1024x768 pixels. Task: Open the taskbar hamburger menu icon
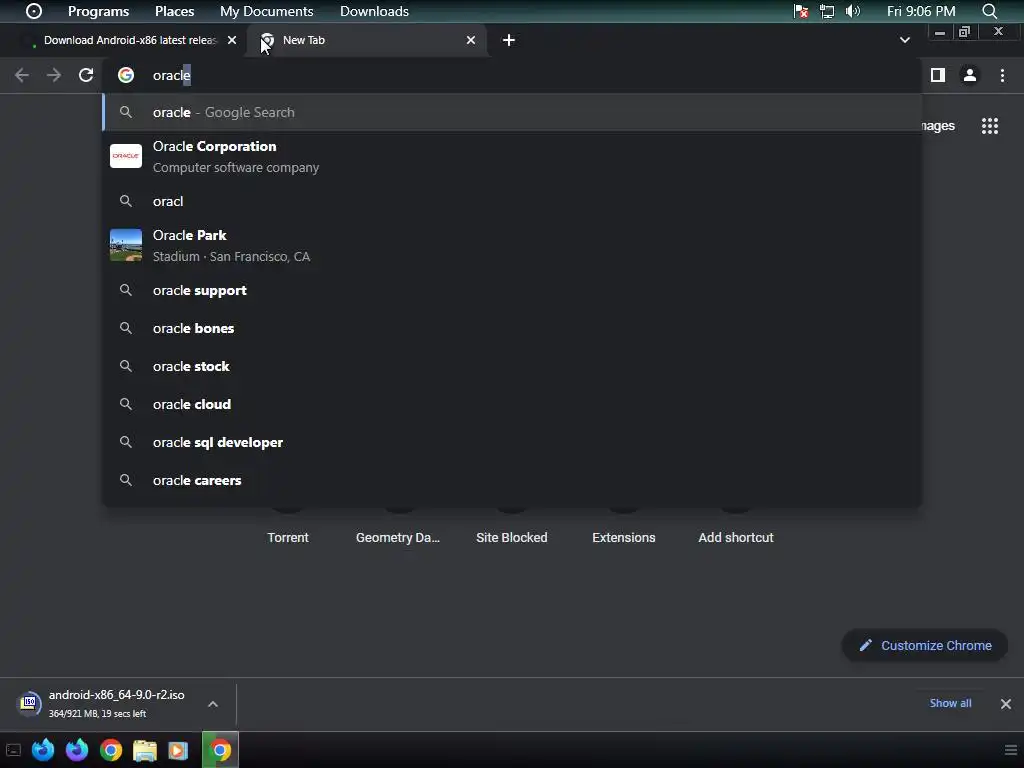point(1011,750)
